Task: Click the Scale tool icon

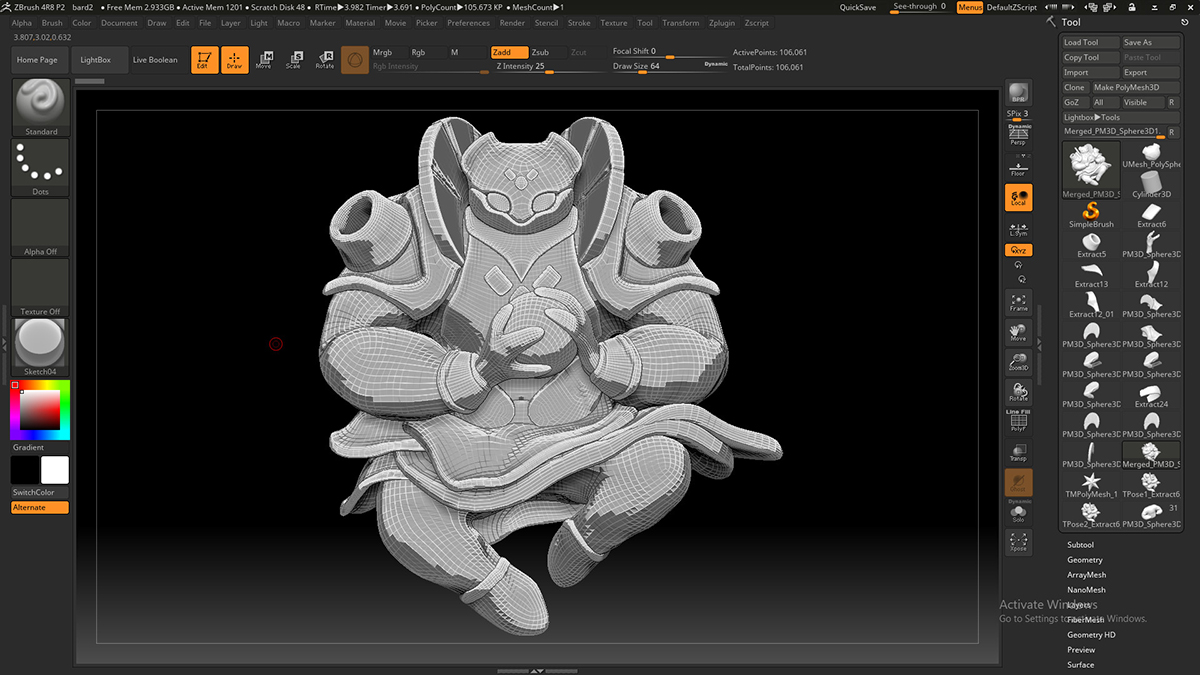Action: click(293, 60)
